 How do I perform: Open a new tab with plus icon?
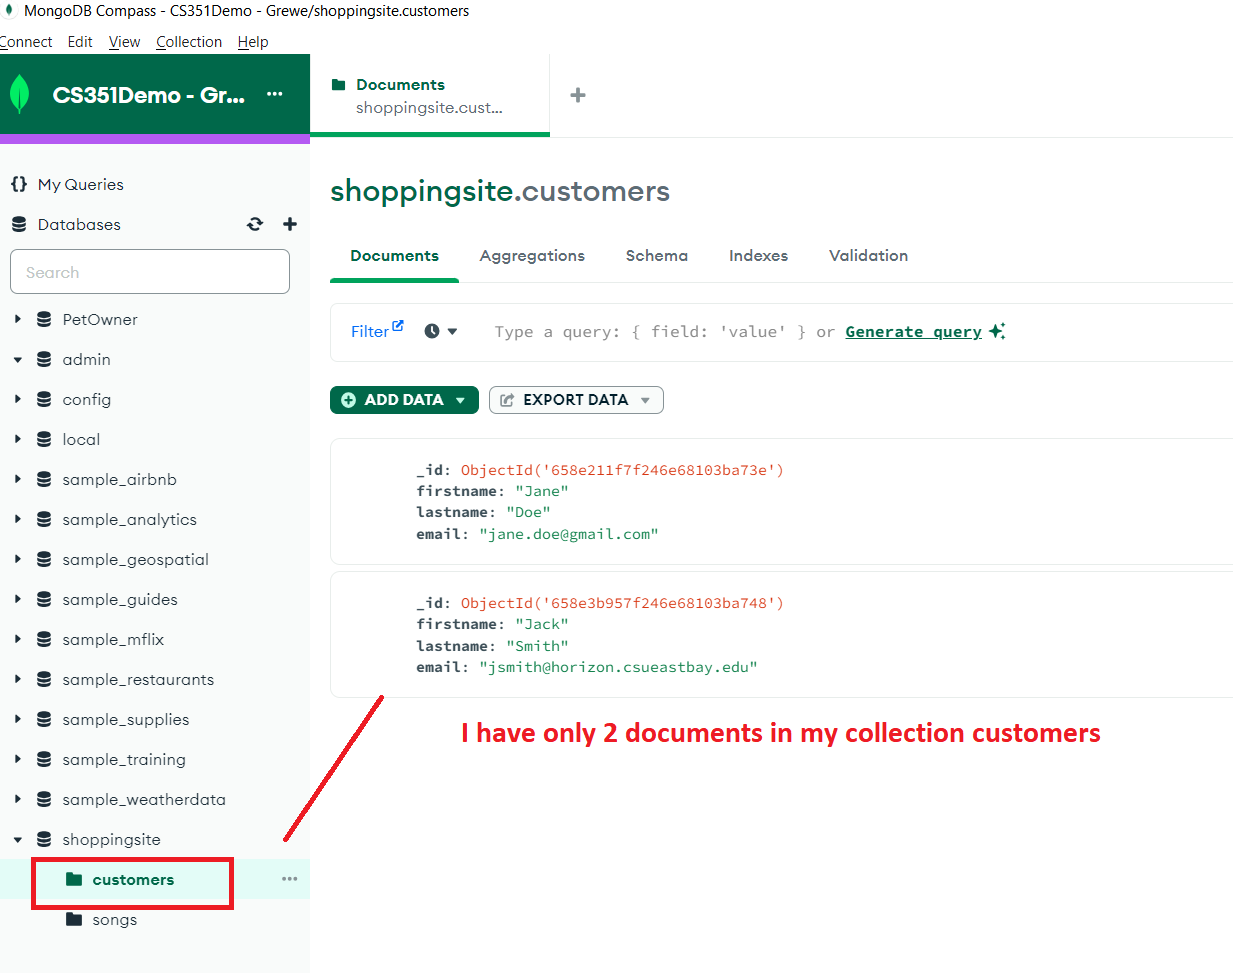click(x=577, y=95)
